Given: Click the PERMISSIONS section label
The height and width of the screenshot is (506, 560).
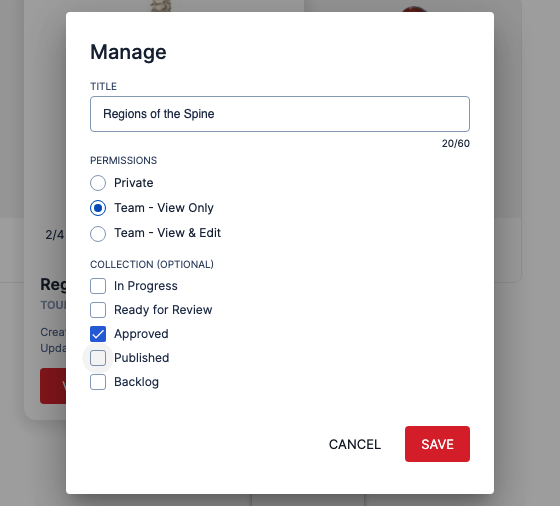Looking at the screenshot, I should 123,160.
